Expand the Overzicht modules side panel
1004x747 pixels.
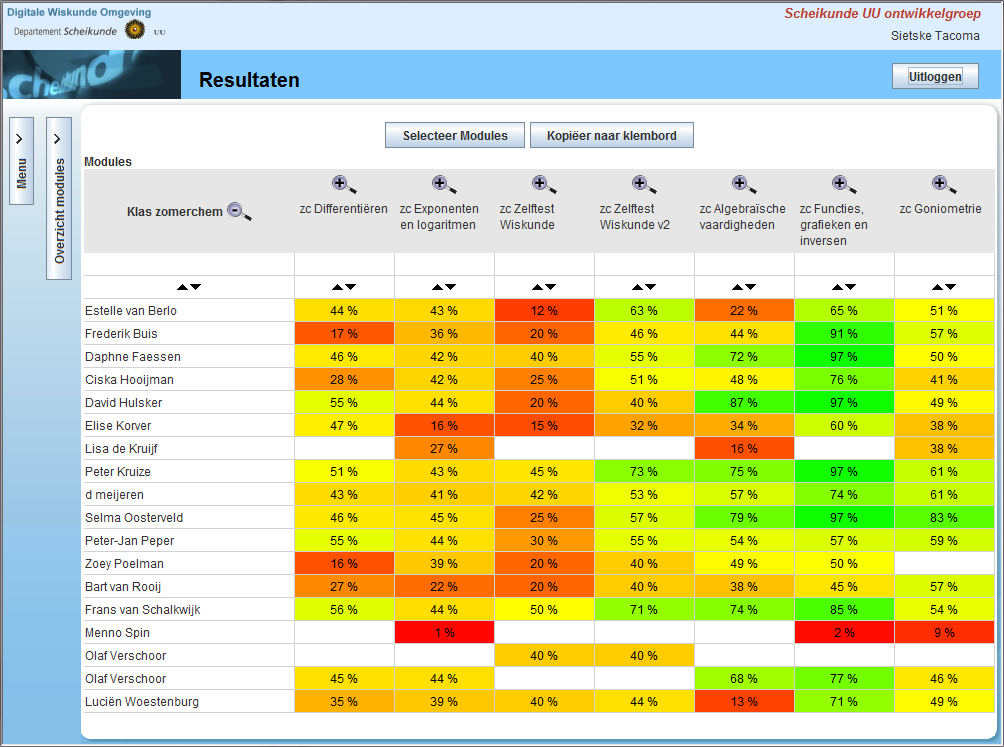click(x=59, y=197)
